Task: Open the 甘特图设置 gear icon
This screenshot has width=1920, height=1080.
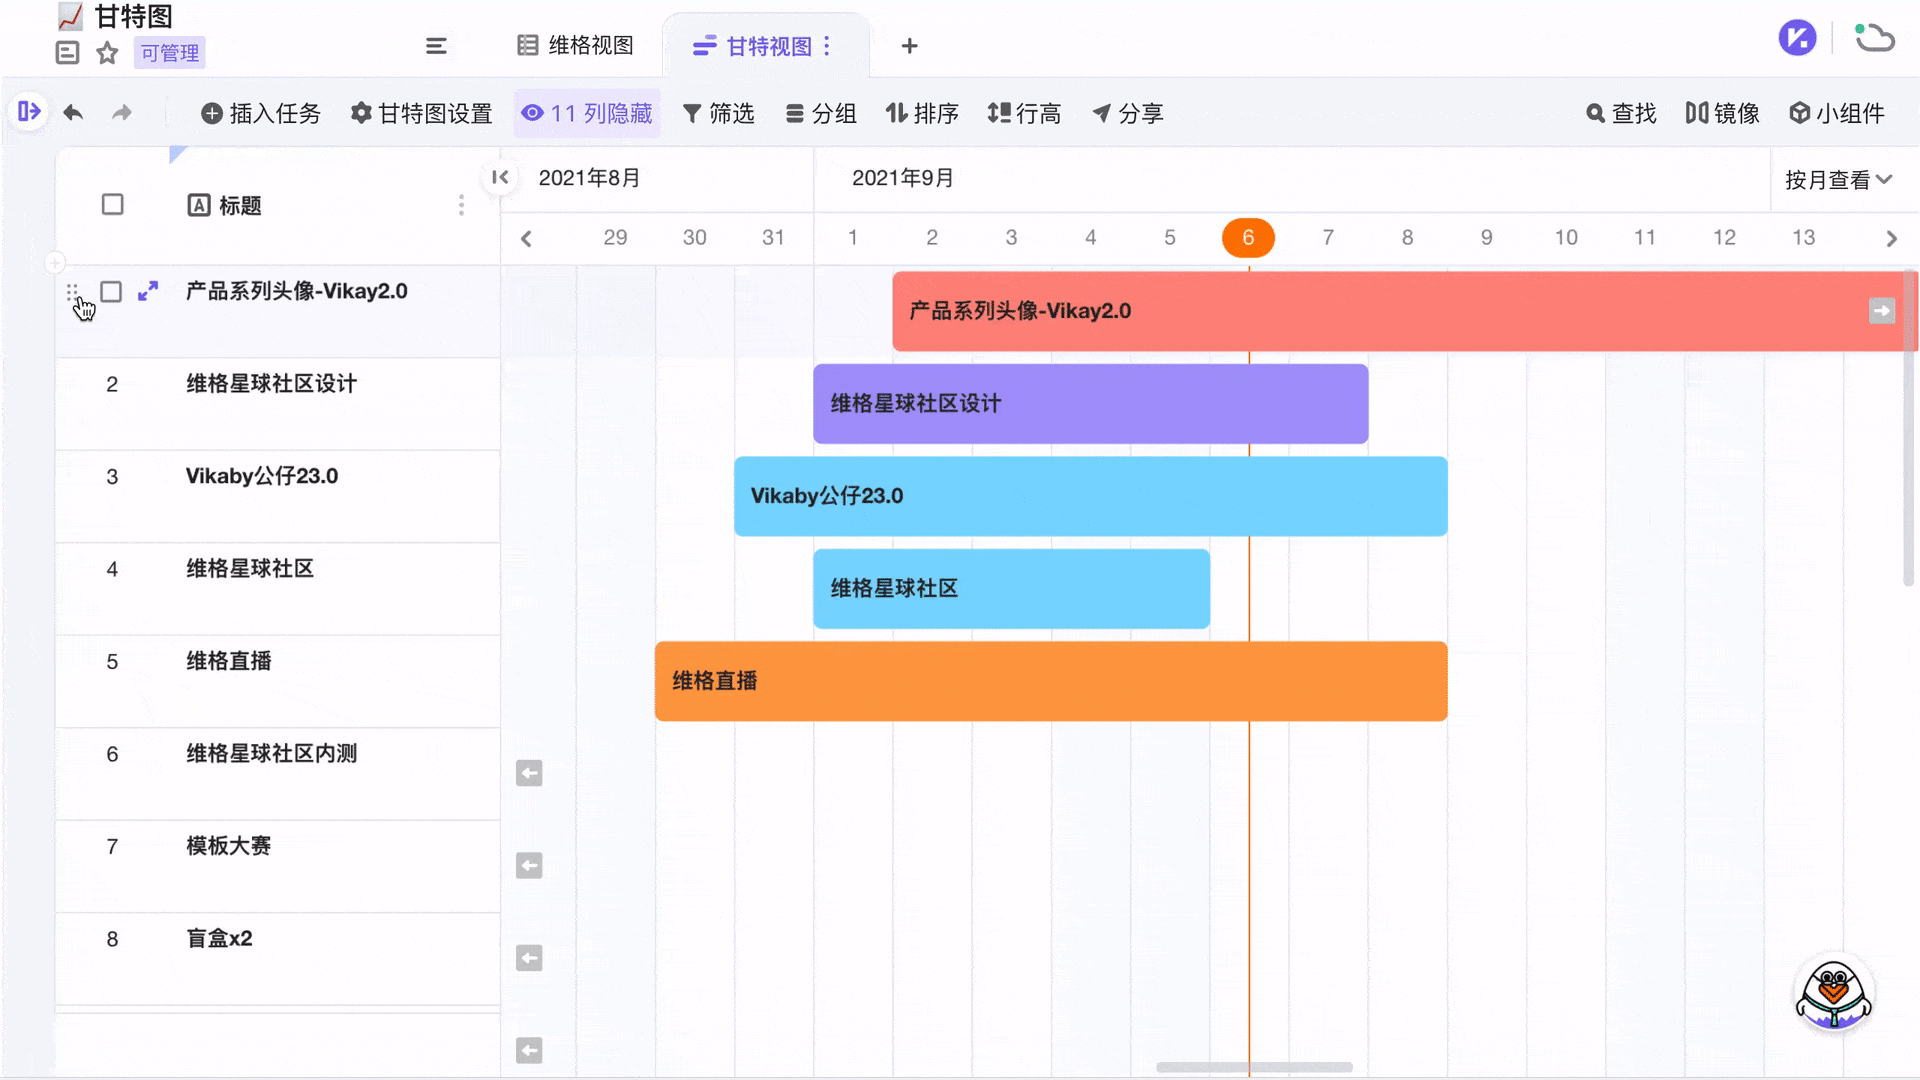Action: point(362,113)
